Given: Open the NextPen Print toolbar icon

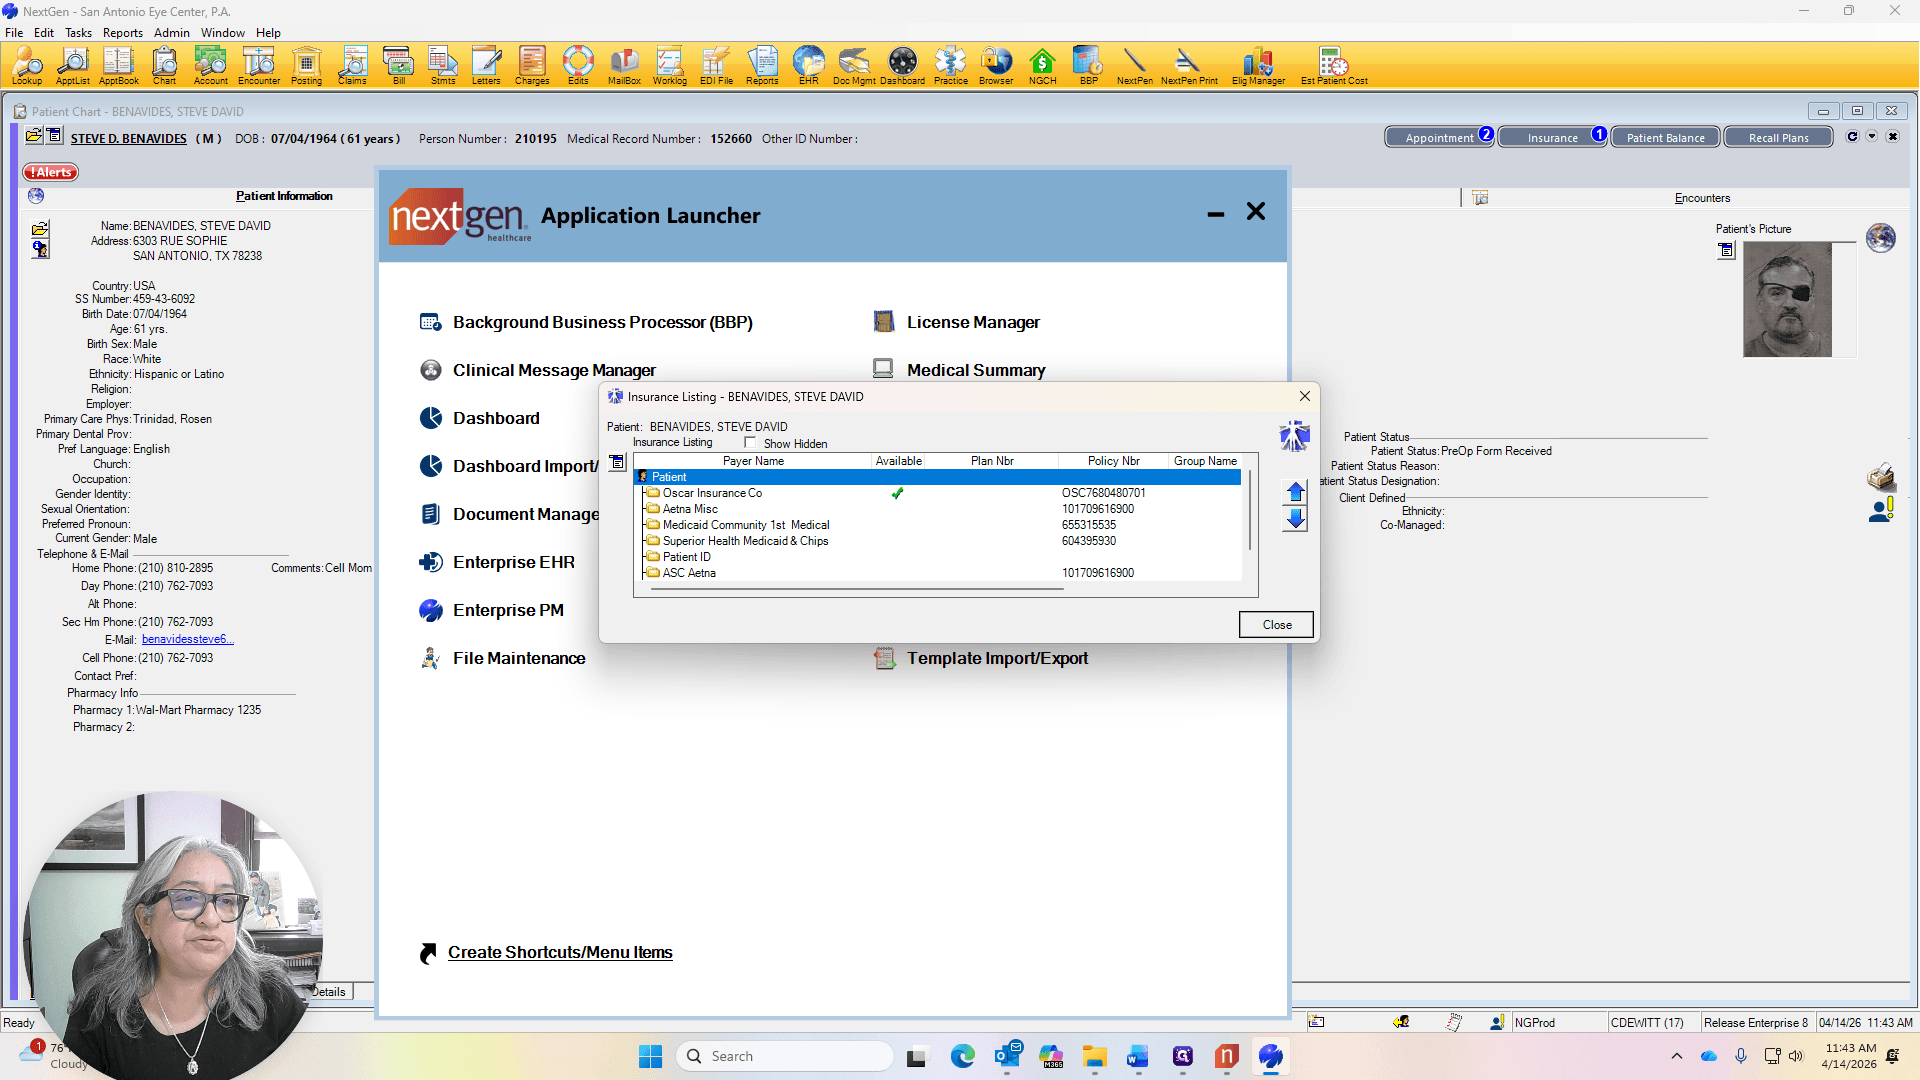Looking at the screenshot, I should pyautogui.click(x=1189, y=66).
